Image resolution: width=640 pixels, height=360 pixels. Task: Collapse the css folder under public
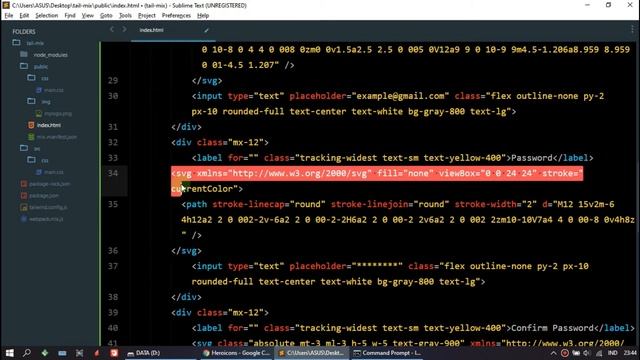point(31,78)
